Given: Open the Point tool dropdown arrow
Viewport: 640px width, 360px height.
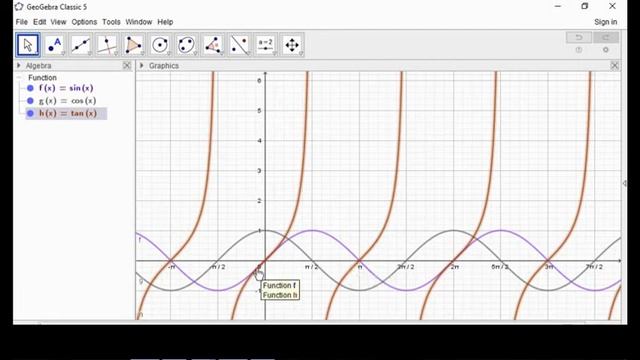Looking at the screenshot, I should tap(63, 53).
